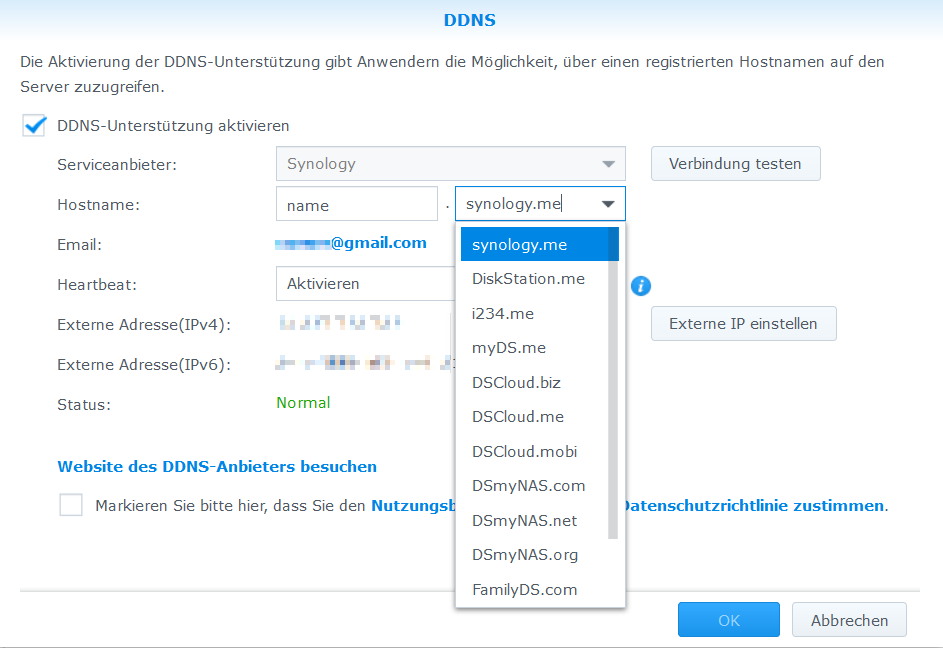Open the Nutzungsbedingungen link
The width and height of the screenshot is (943, 648).
pos(414,505)
